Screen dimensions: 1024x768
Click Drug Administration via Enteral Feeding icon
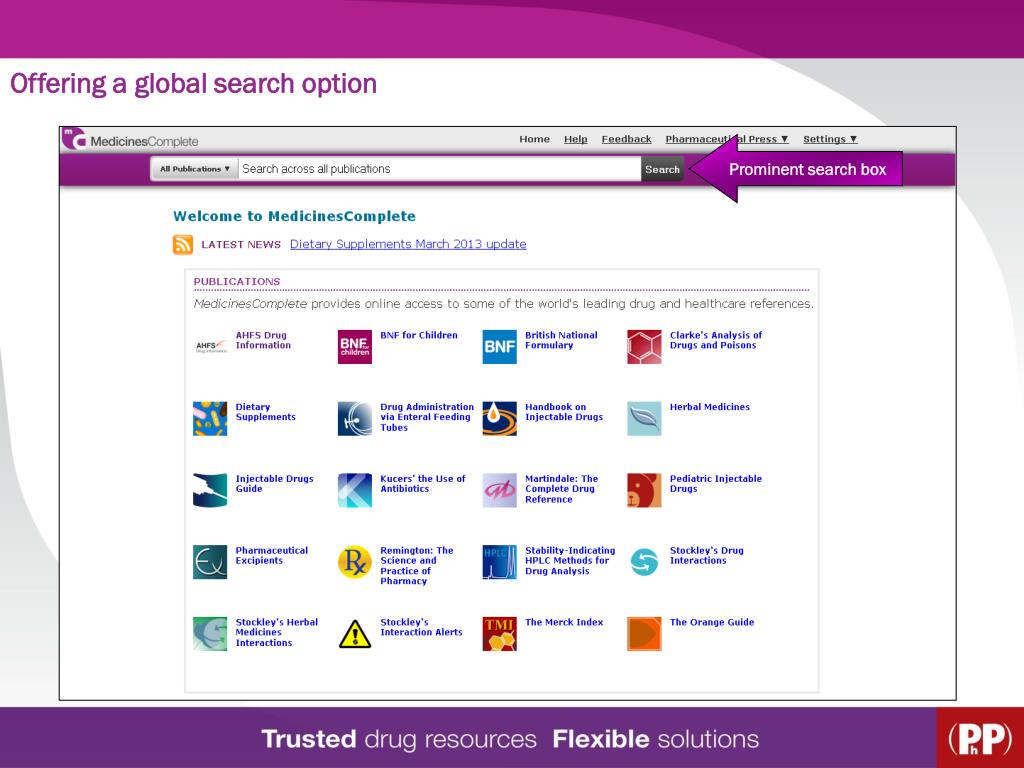(355, 418)
